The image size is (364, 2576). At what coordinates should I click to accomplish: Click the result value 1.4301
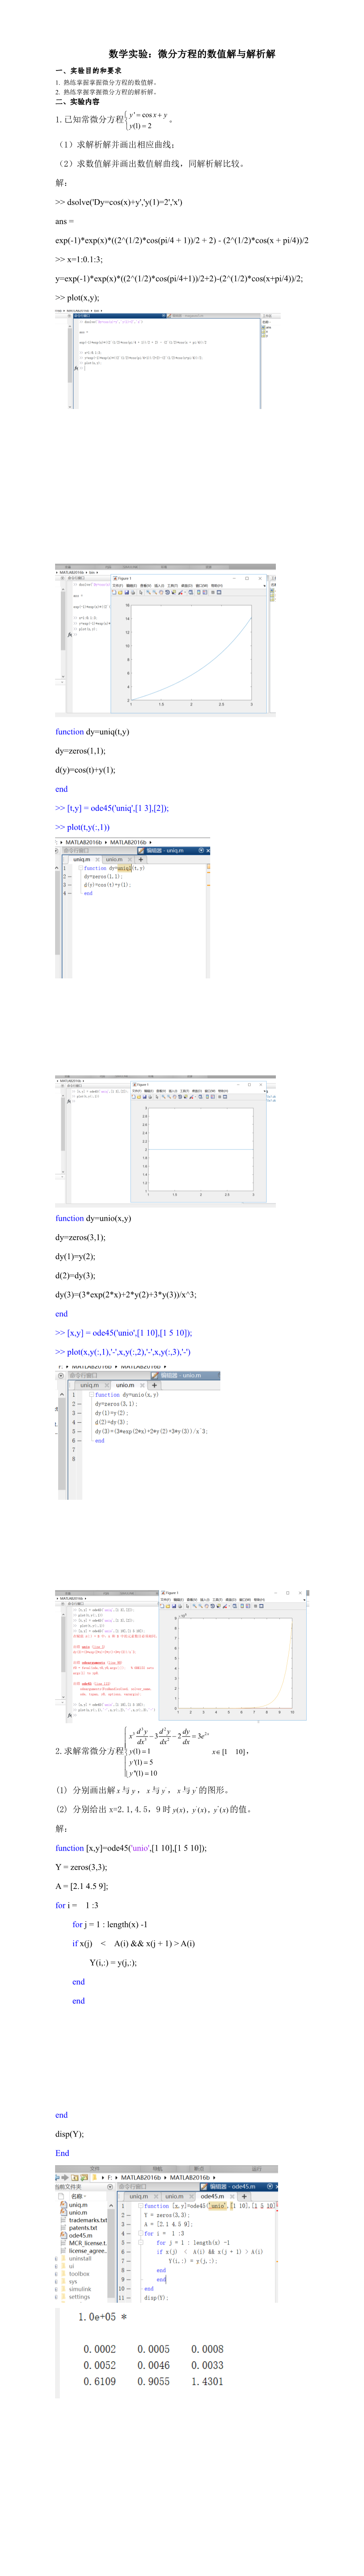point(207,2381)
